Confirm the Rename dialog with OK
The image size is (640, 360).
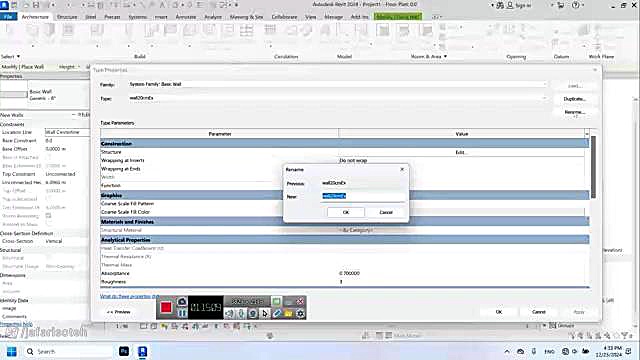346,212
